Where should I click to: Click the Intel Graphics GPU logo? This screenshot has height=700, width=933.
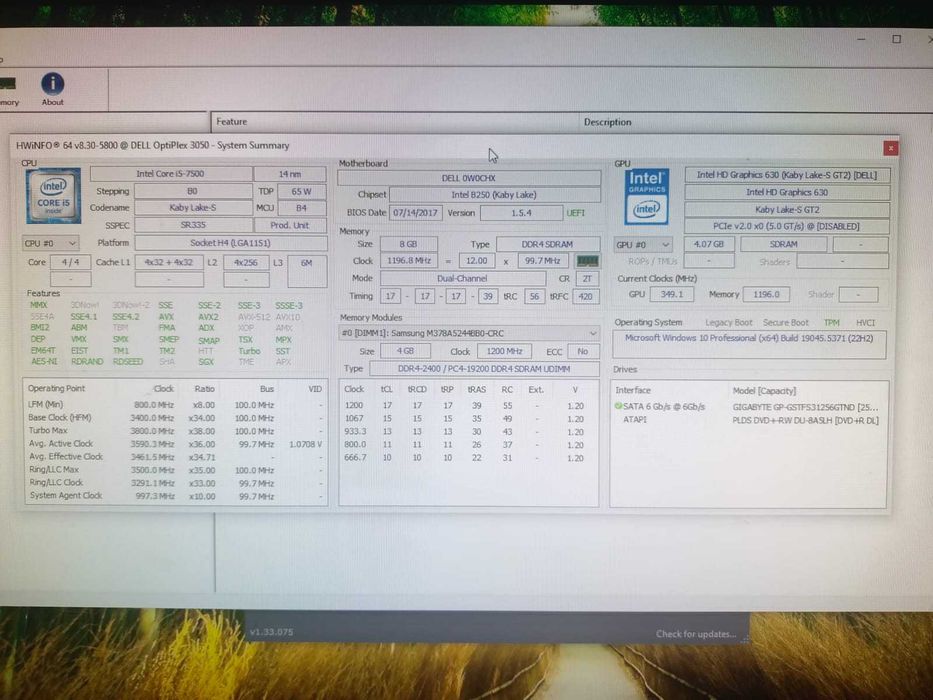coord(647,197)
